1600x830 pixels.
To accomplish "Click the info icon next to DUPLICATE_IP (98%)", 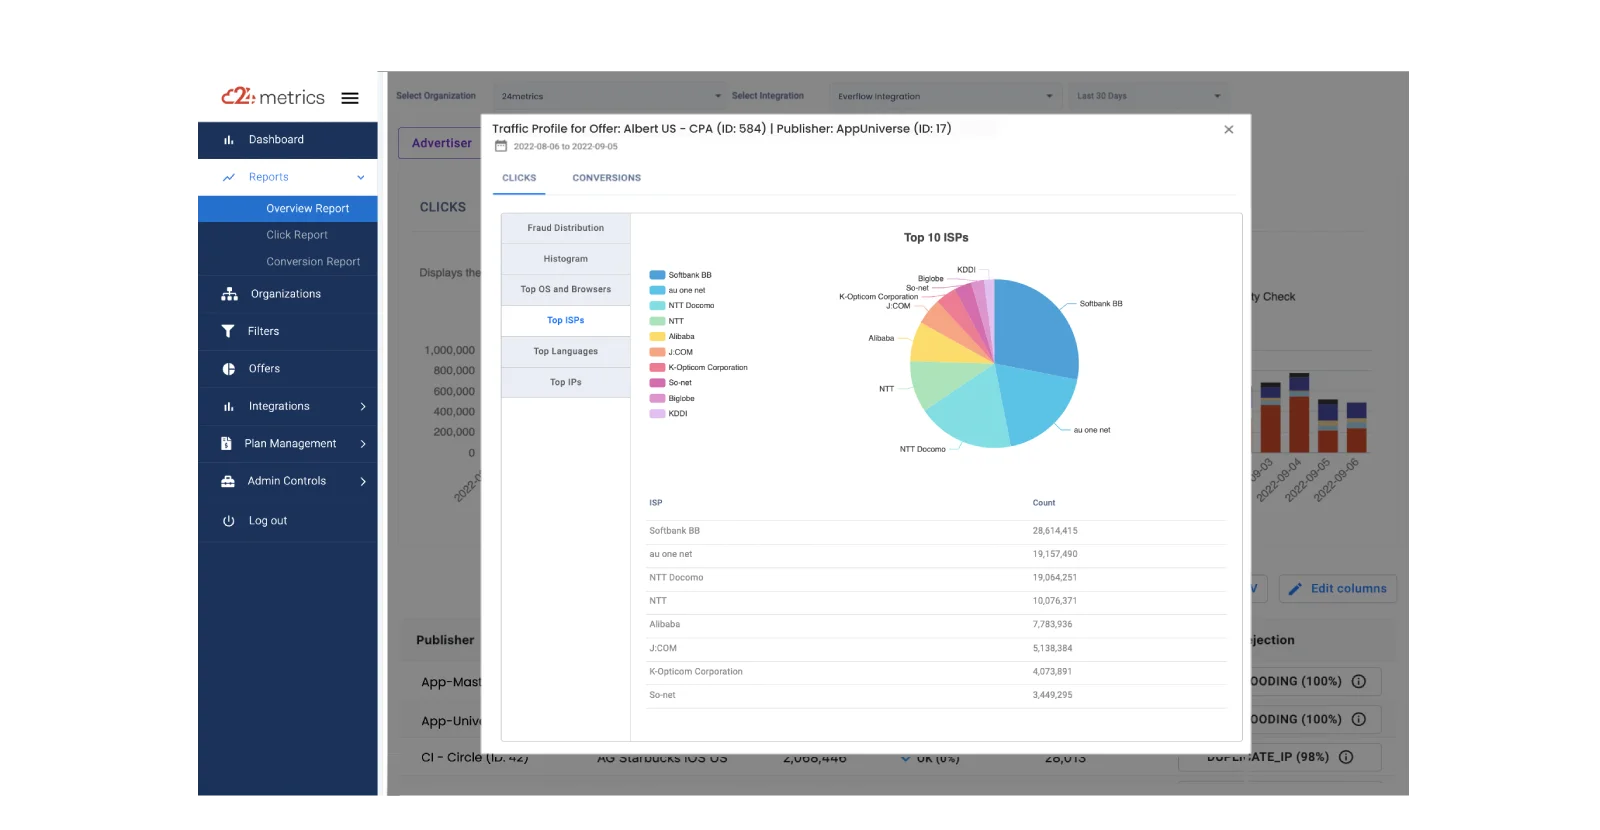I will click(1346, 757).
